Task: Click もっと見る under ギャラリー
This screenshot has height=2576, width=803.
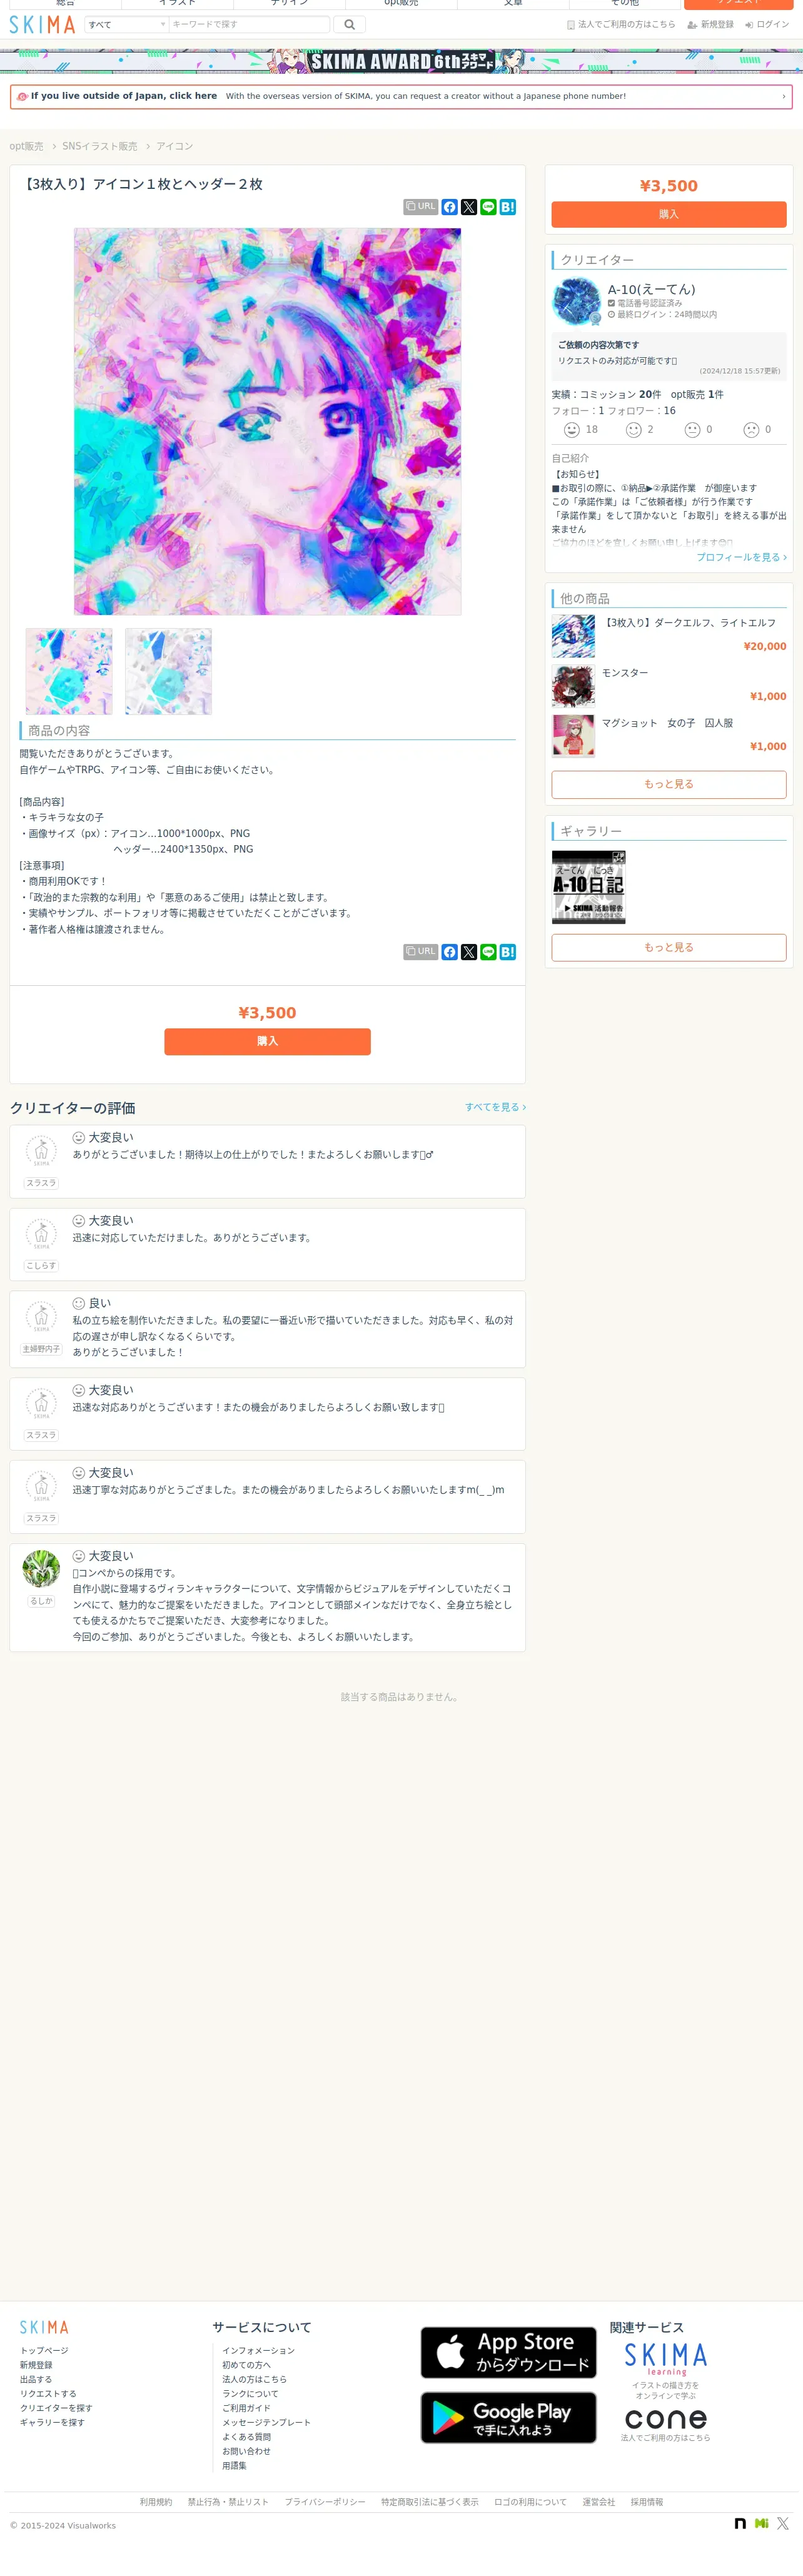Action: click(669, 948)
